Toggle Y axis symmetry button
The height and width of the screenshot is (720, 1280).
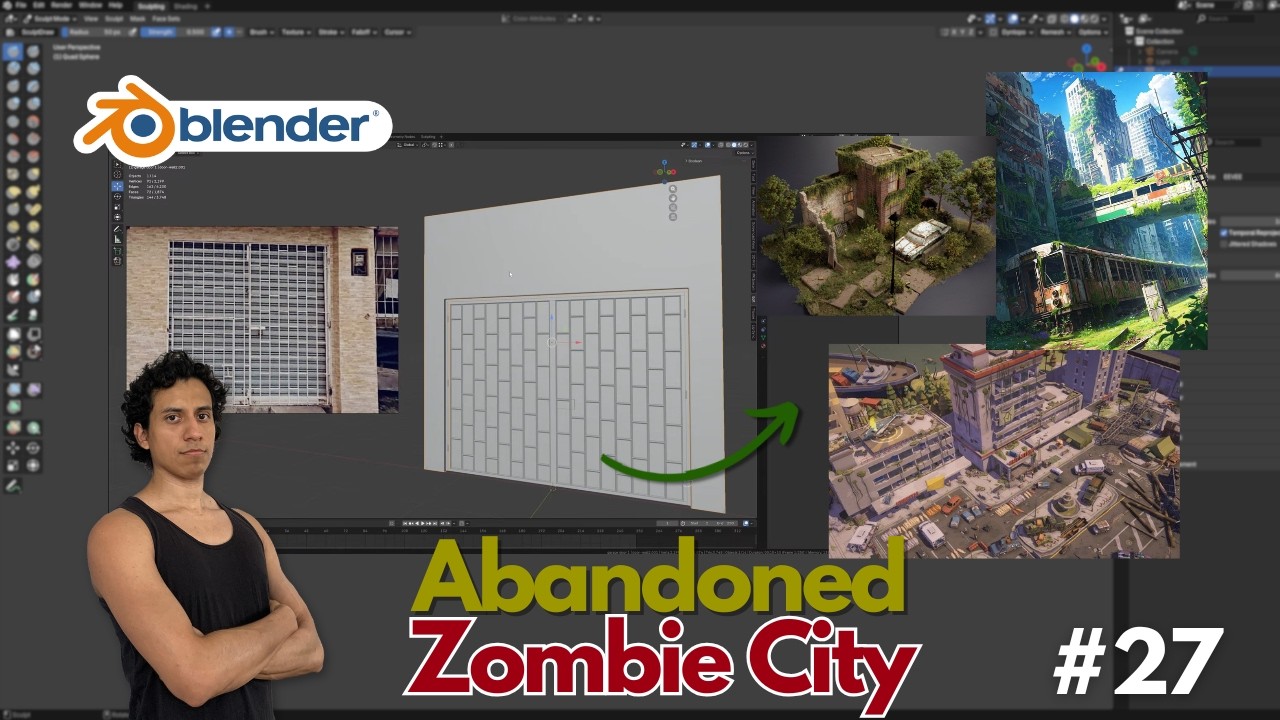[x=962, y=32]
